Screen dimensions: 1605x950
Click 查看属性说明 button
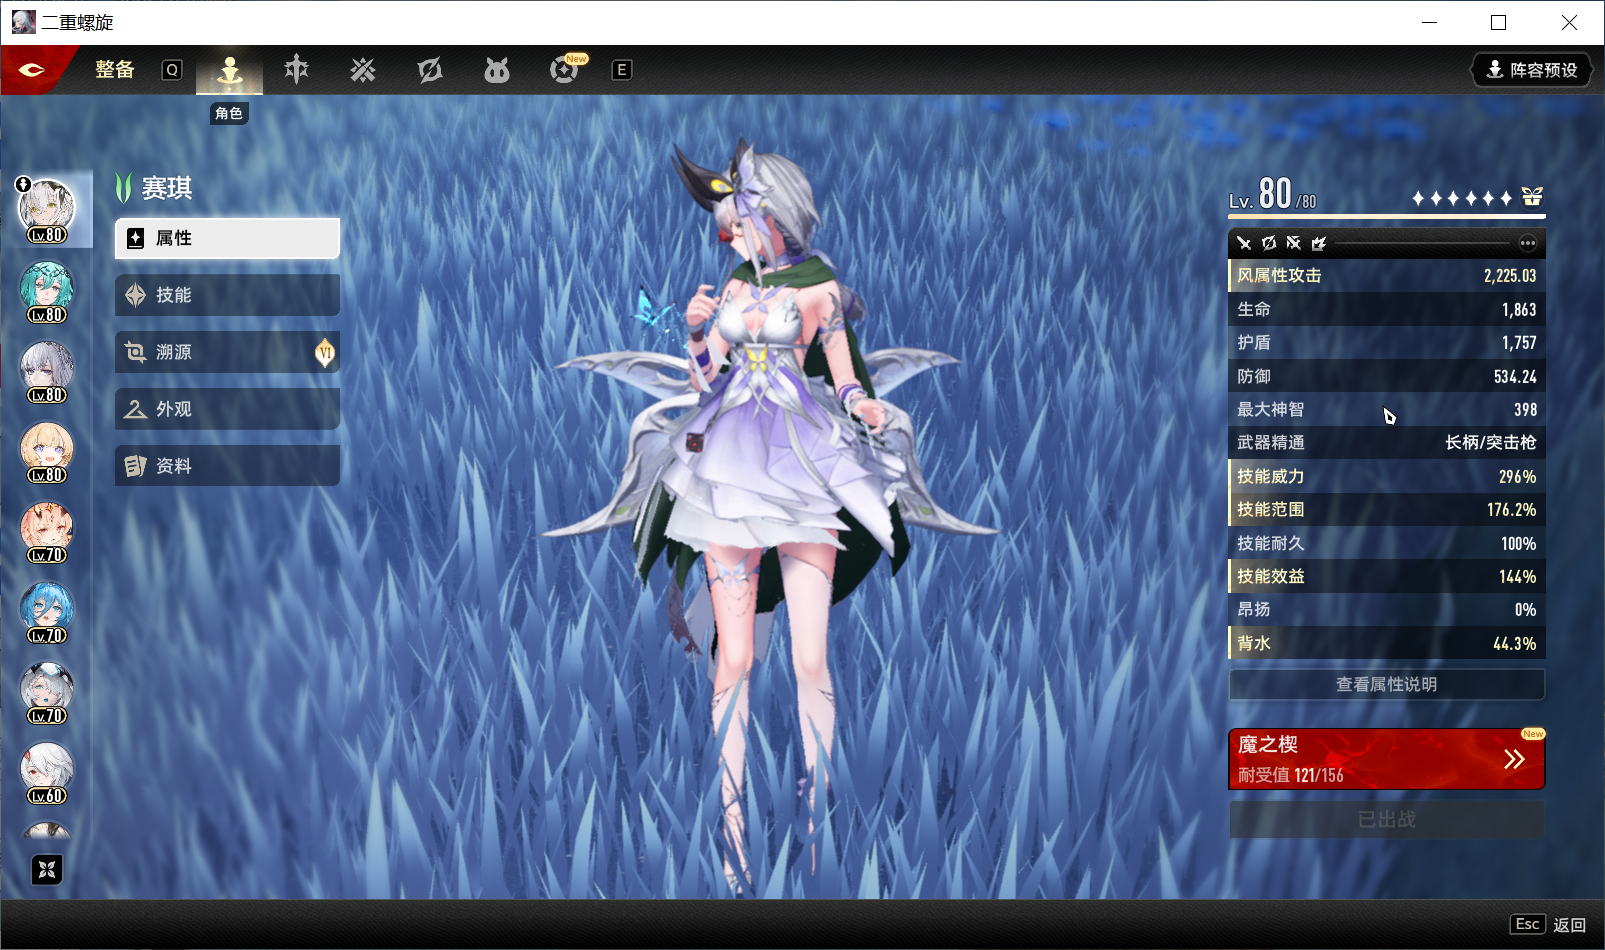point(1386,685)
